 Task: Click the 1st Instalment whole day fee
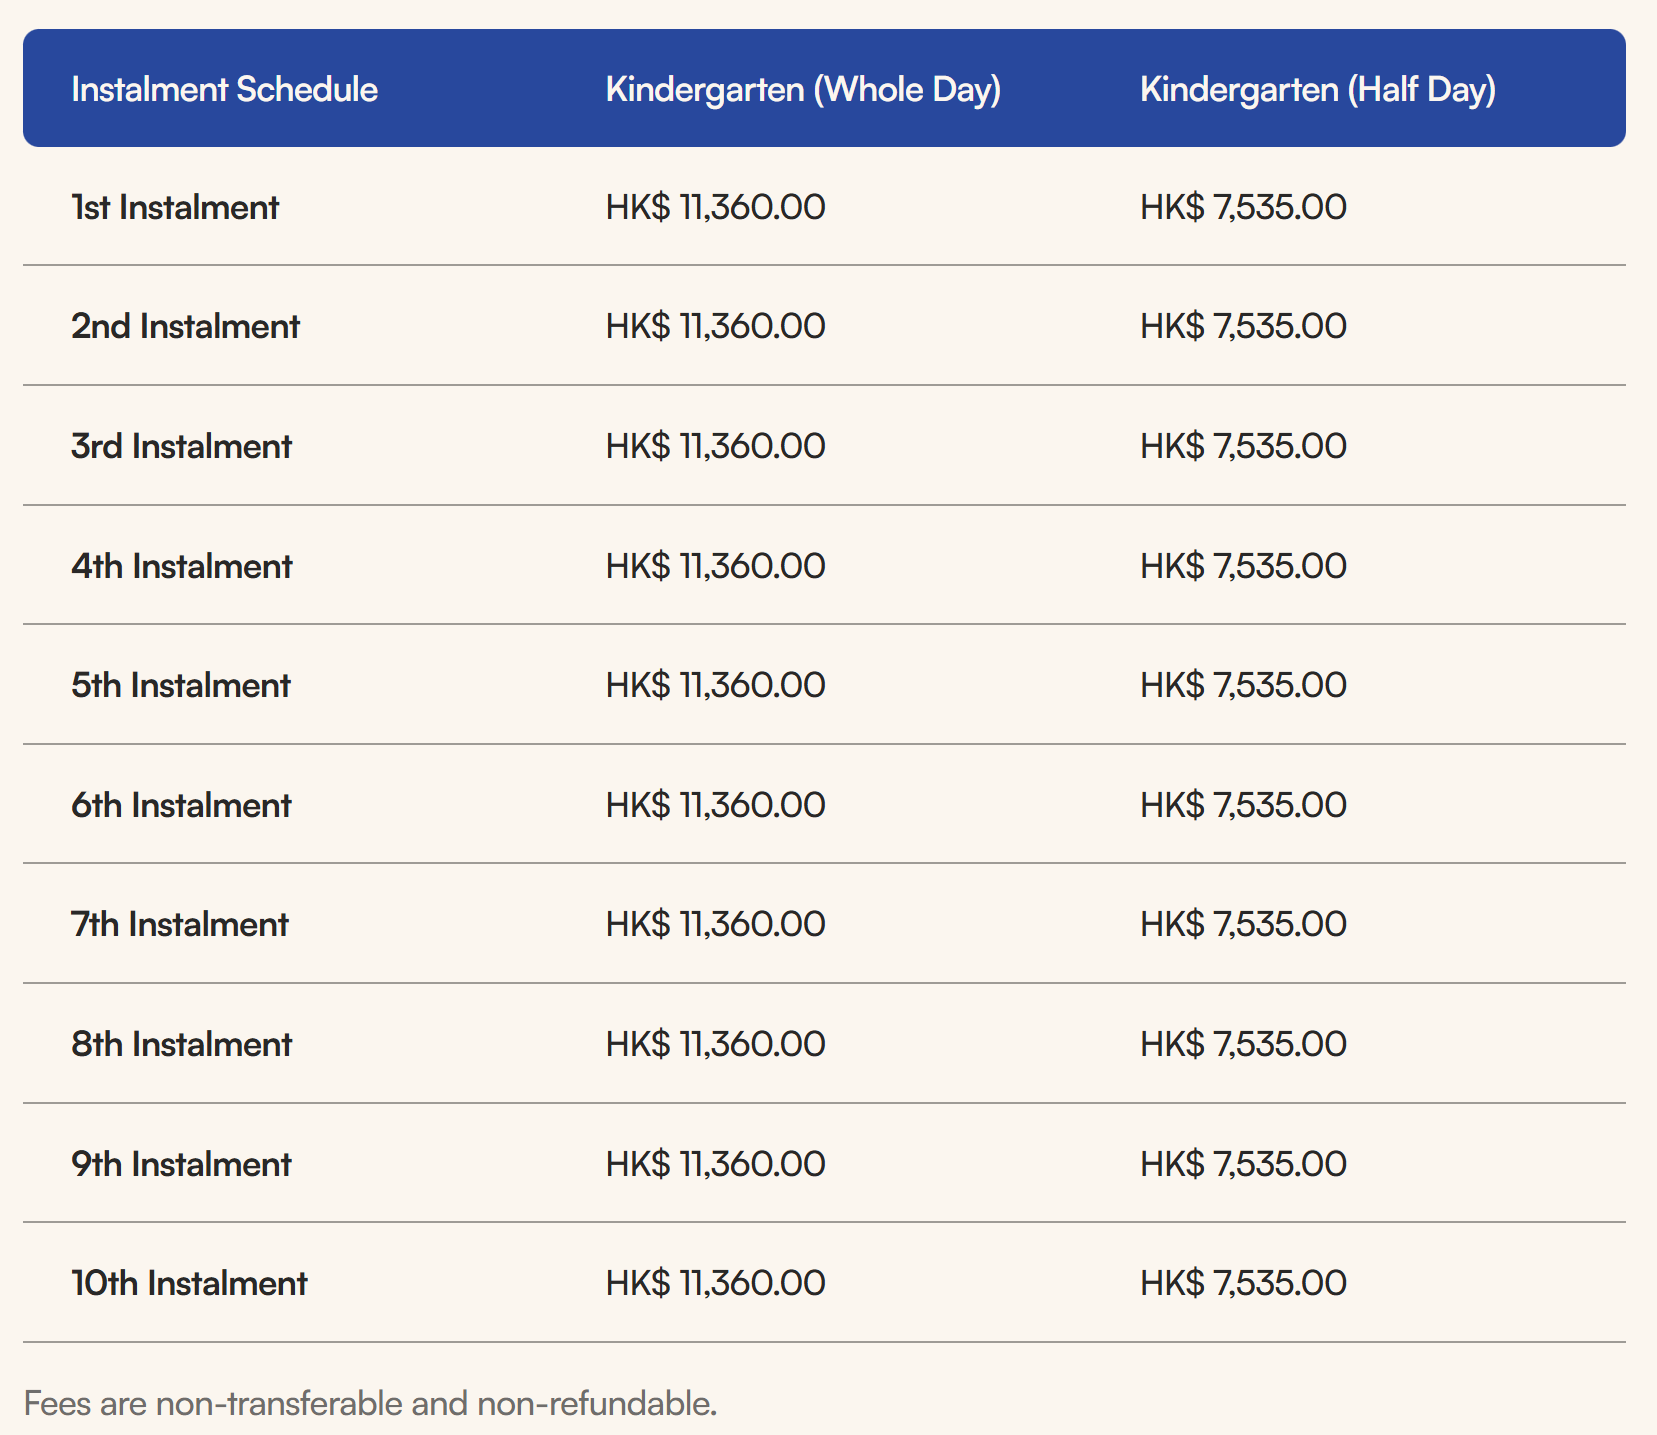point(715,207)
